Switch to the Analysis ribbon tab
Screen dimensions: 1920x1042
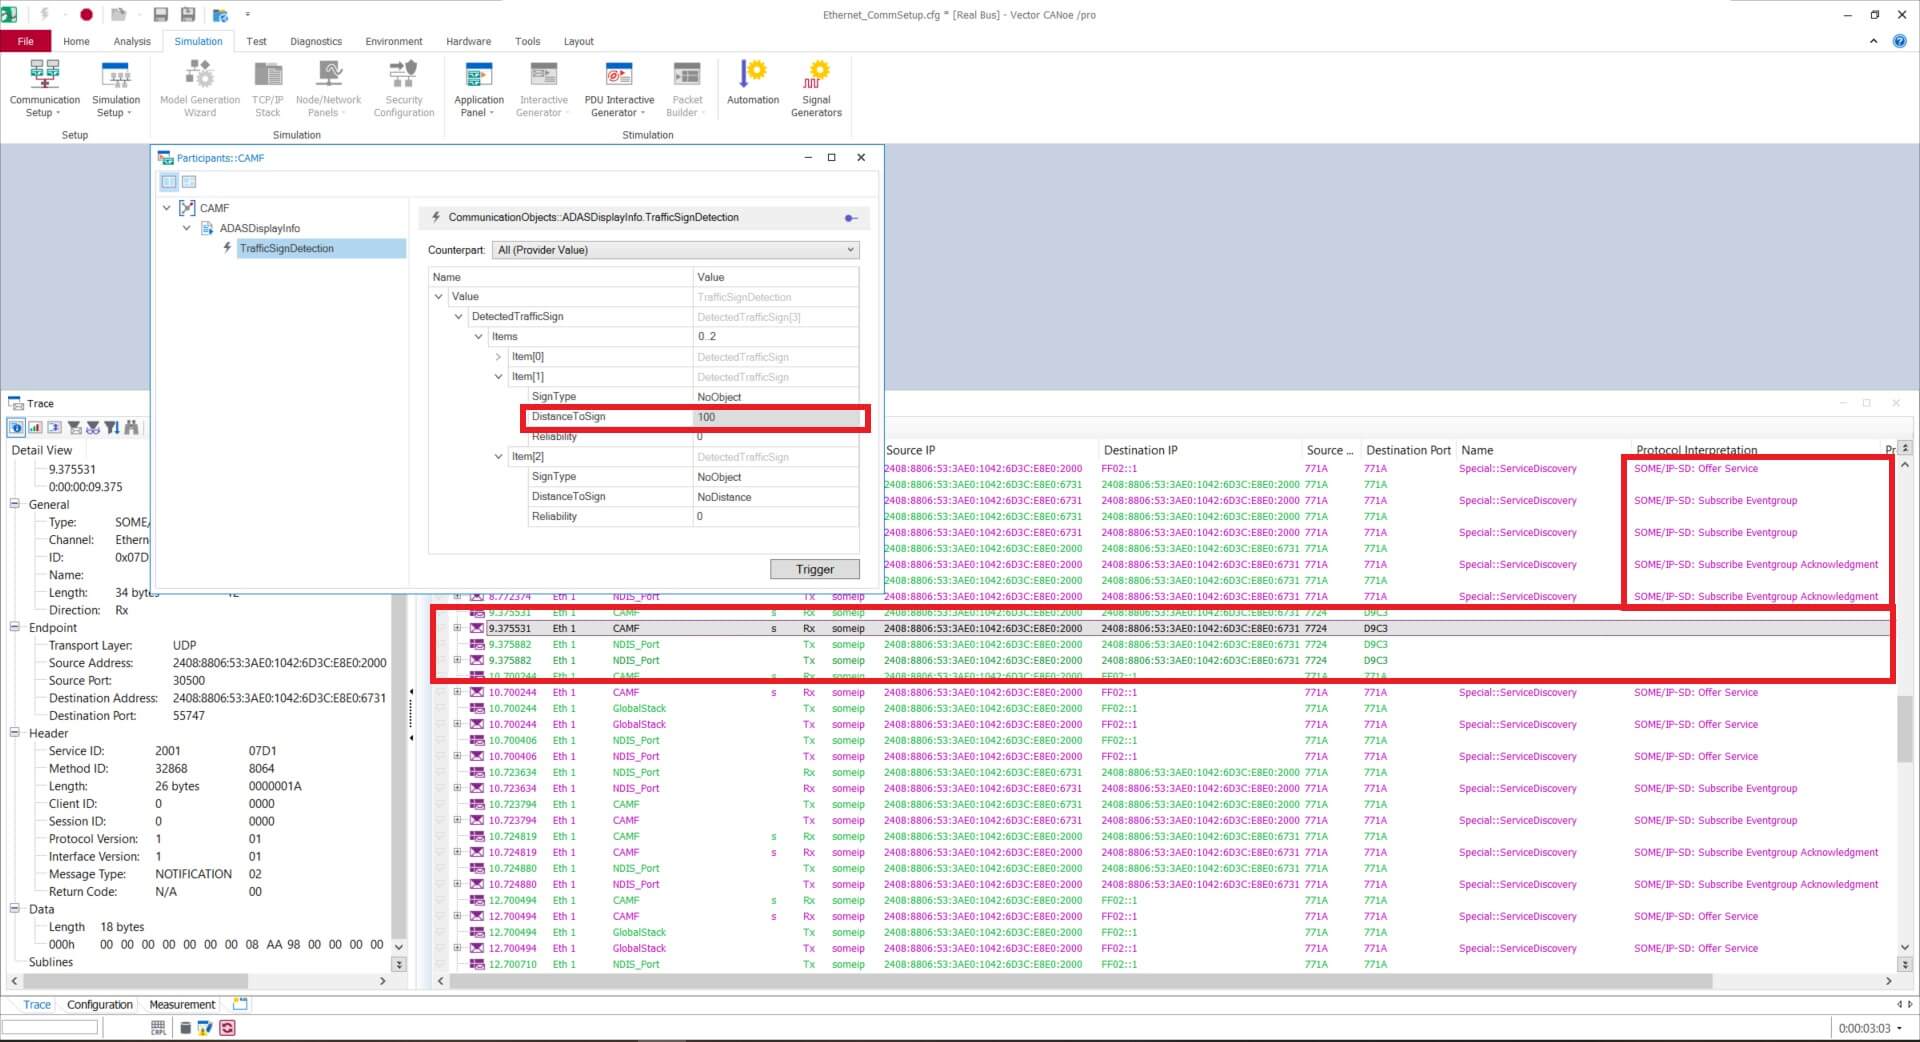click(132, 41)
